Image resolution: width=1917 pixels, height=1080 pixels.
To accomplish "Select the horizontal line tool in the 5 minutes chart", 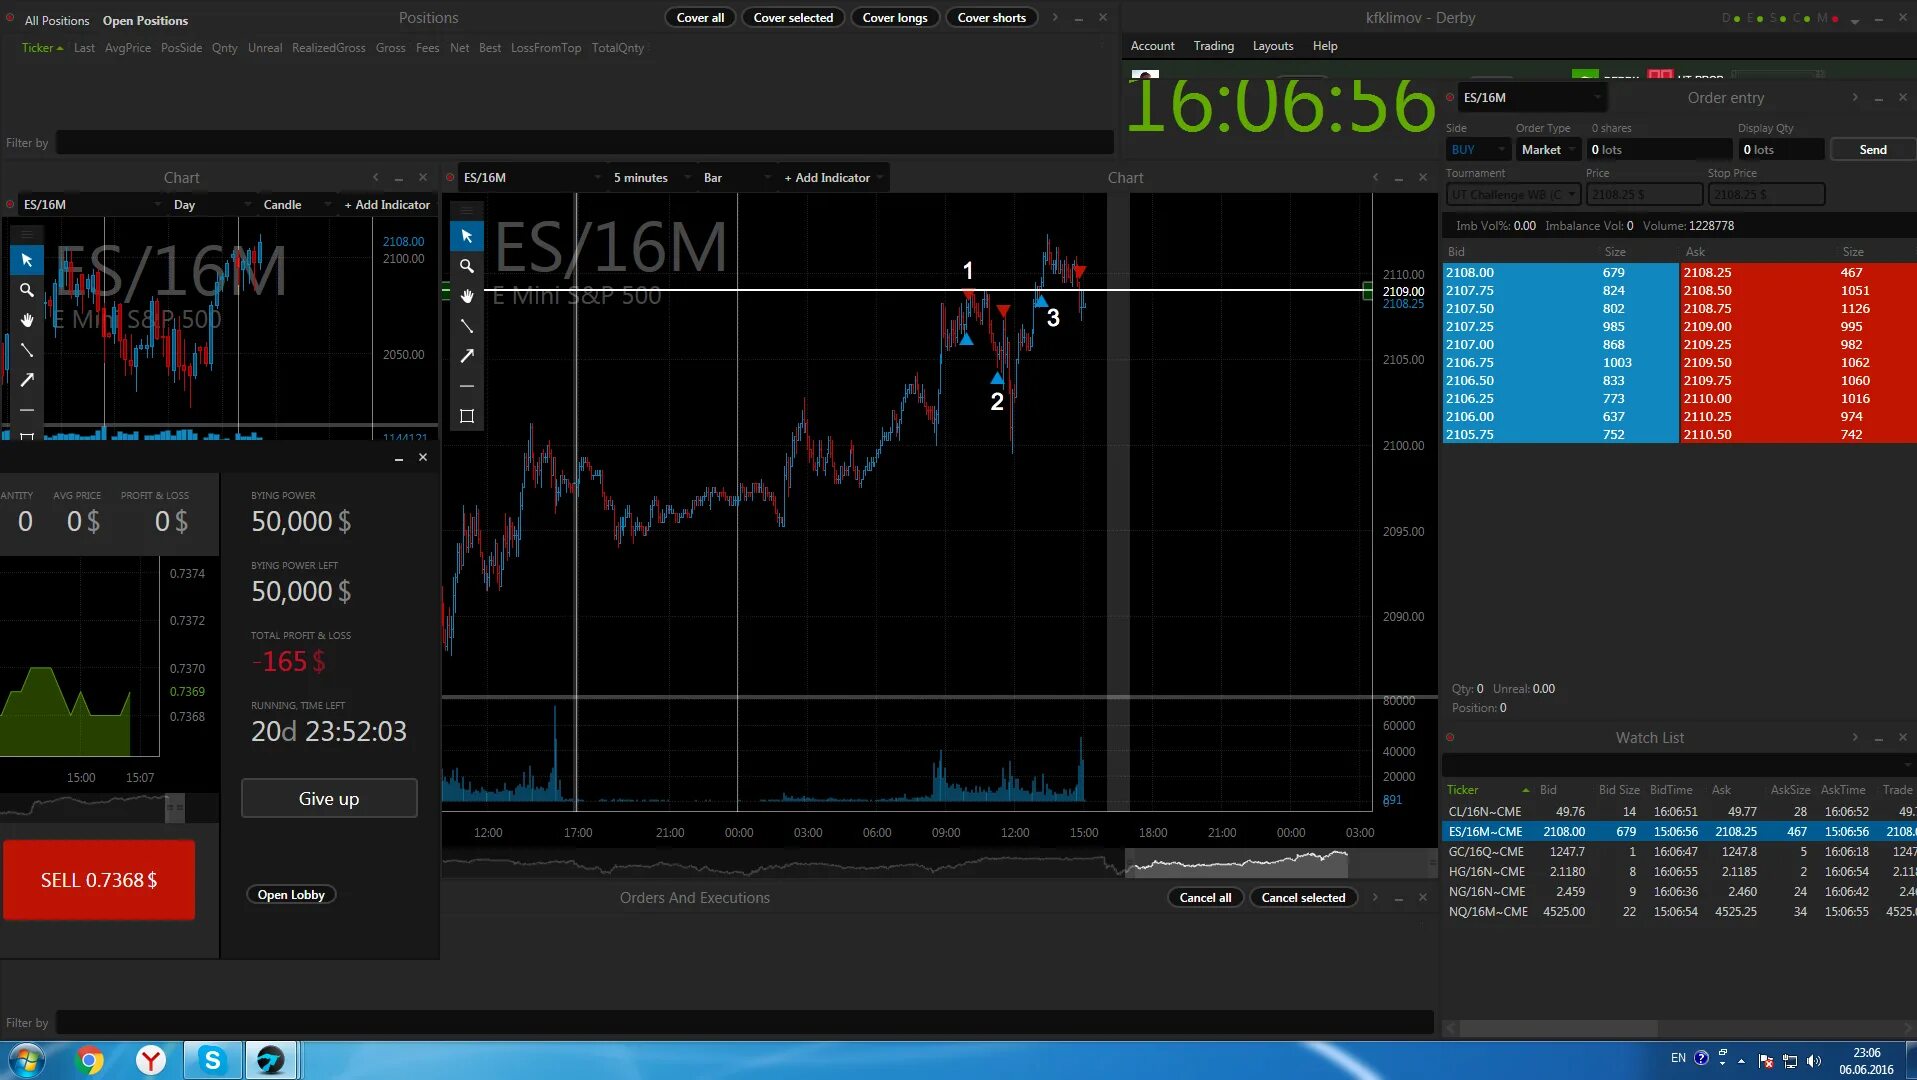I will coord(467,386).
